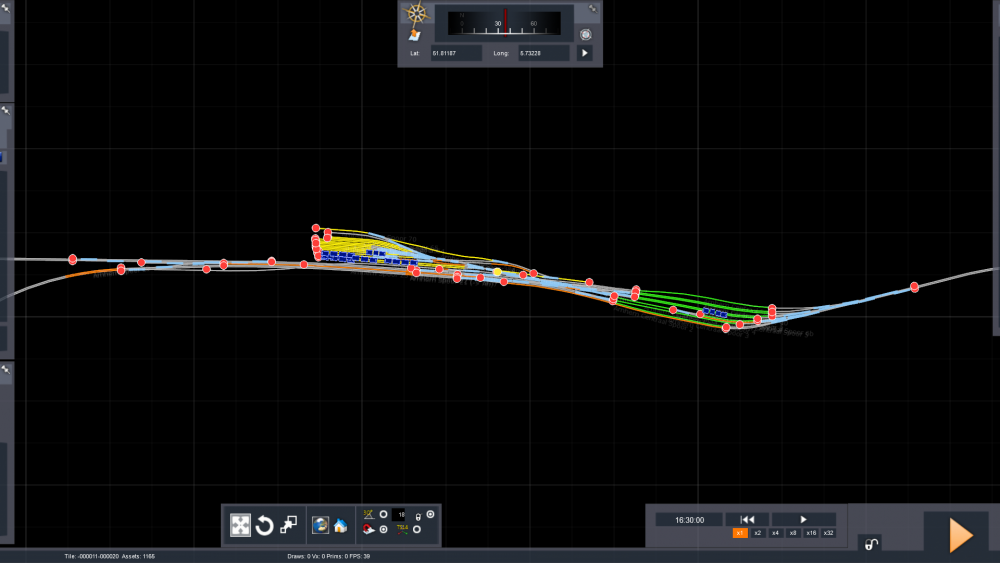Click the Latitude input field
This screenshot has width=1000, height=563.
click(456, 53)
